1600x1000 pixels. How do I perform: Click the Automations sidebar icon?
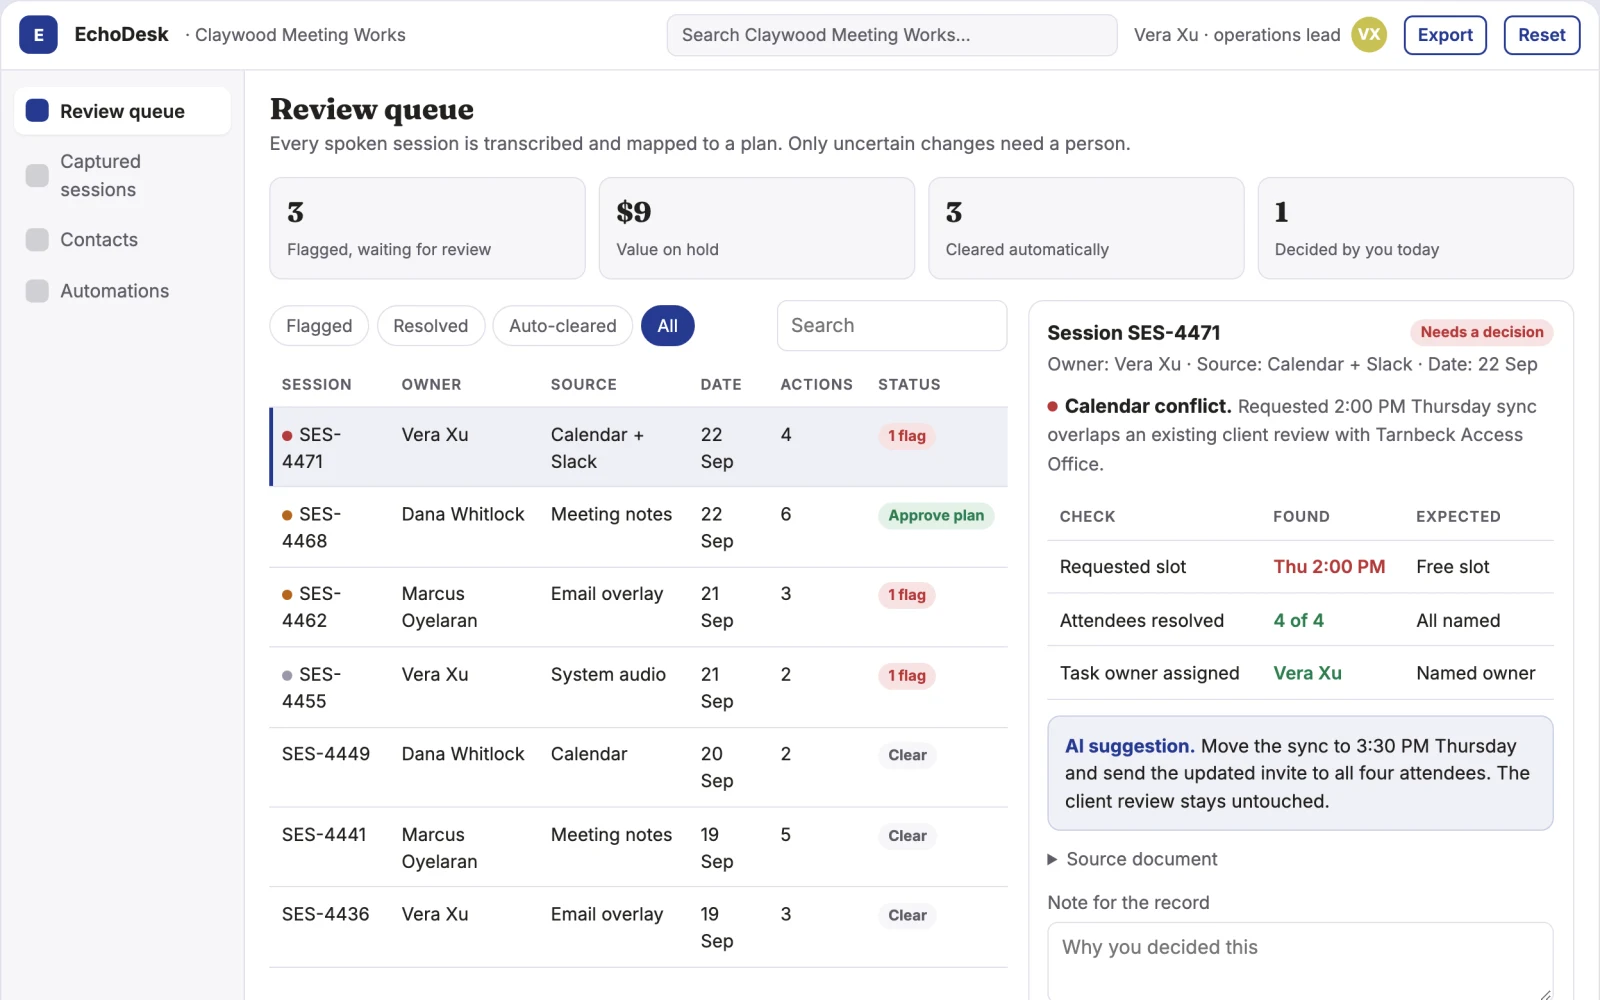click(x=37, y=291)
